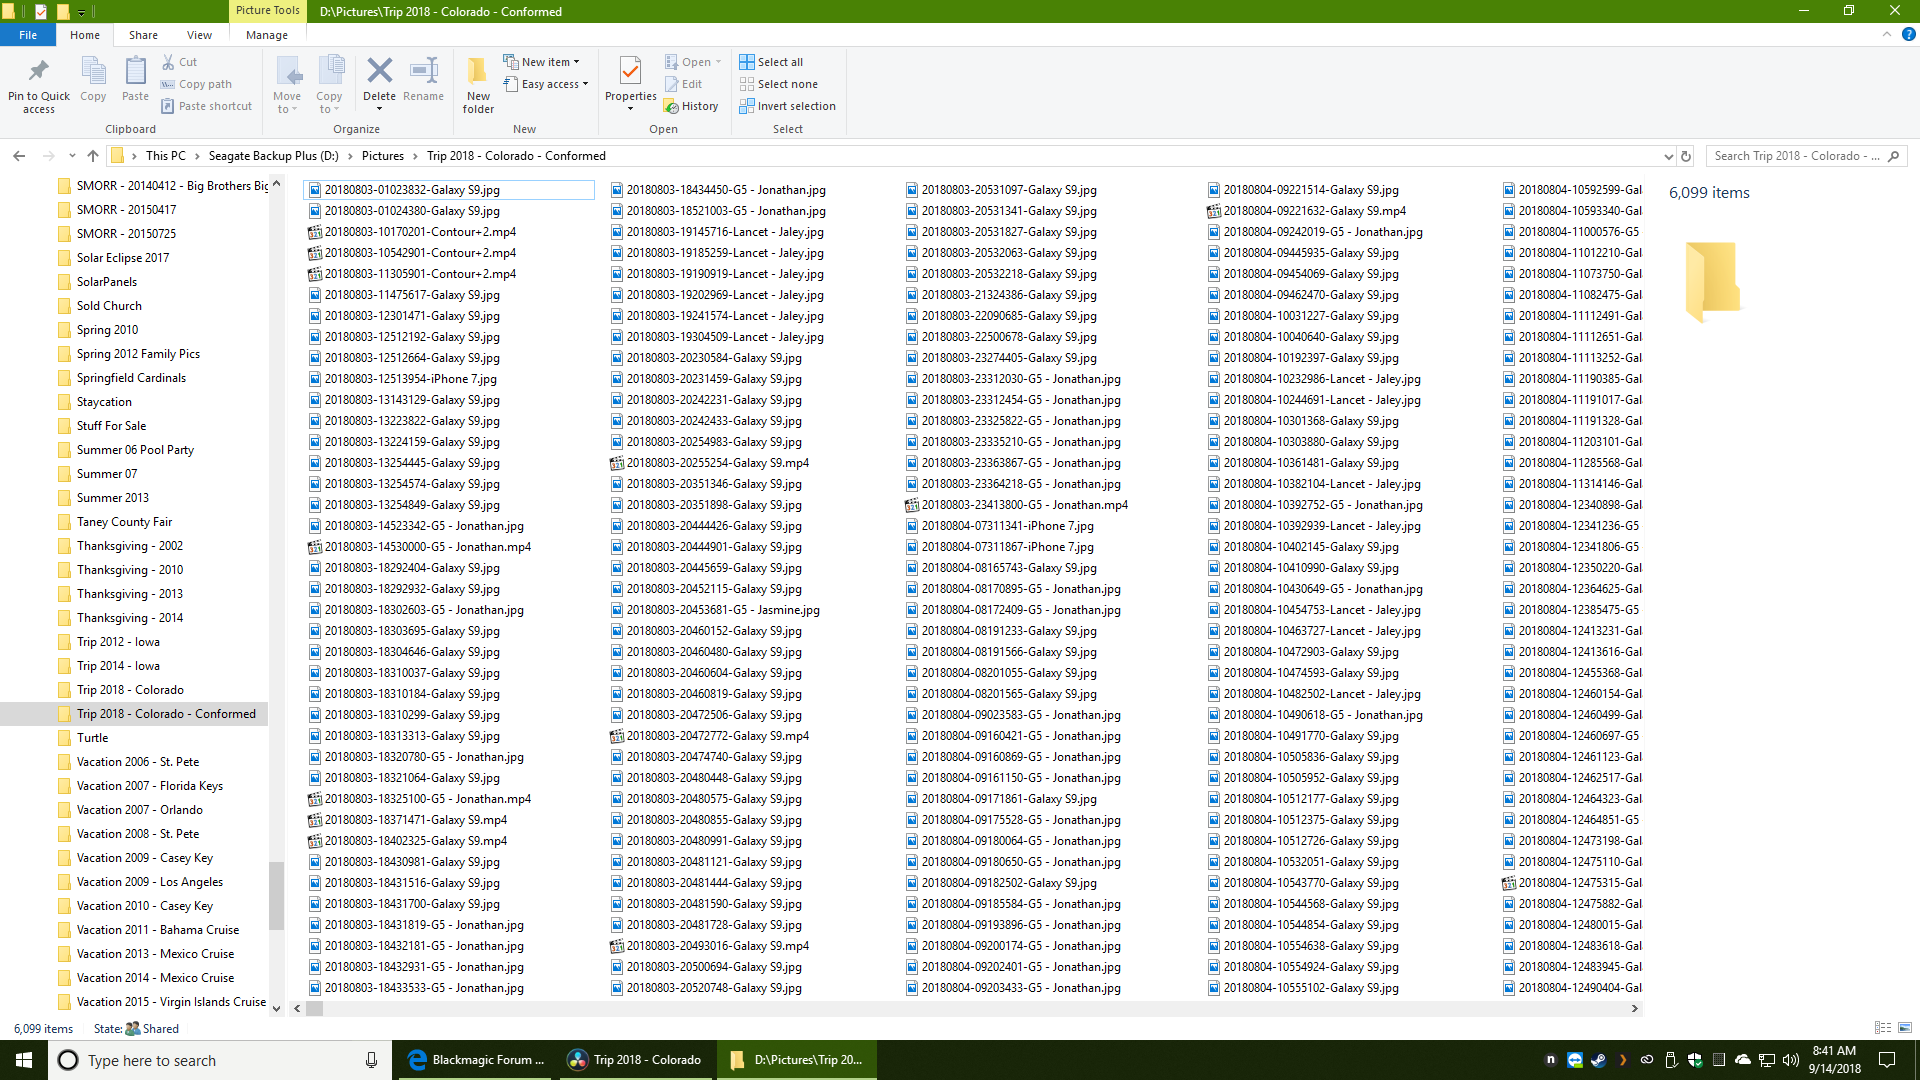The image size is (1920, 1080).
Task: Click the Copy icon in Clipboard group
Action: click(x=93, y=72)
